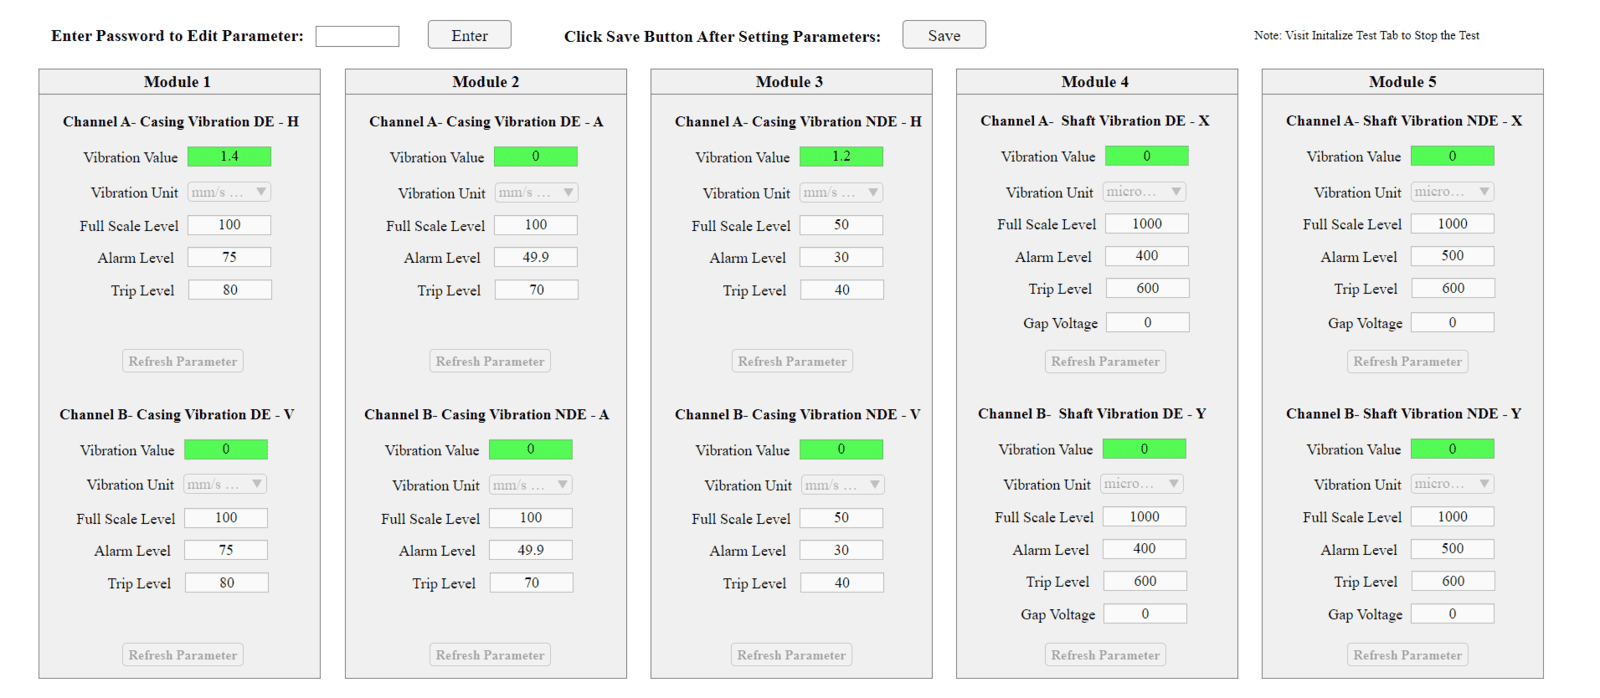The width and height of the screenshot is (1600, 698).
Task: Expand Module 4 Channel A Vibration Unit dropdown
Action: 1146,191
